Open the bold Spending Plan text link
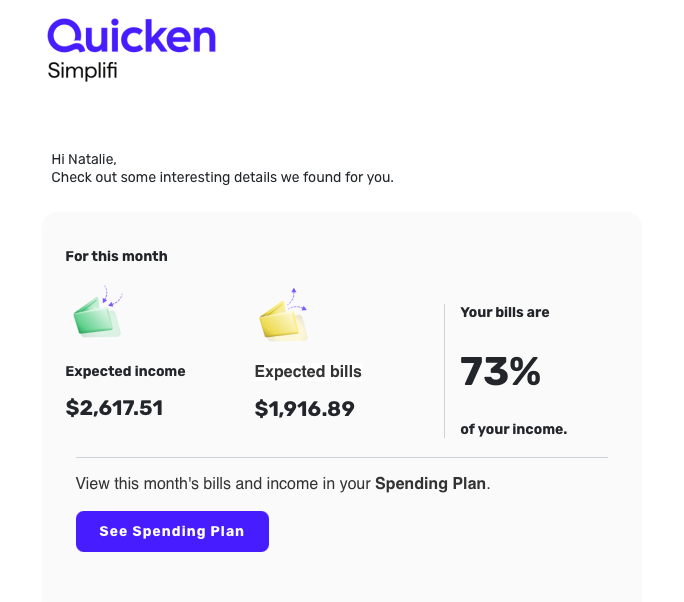The image size is (684, 602). 431,483
